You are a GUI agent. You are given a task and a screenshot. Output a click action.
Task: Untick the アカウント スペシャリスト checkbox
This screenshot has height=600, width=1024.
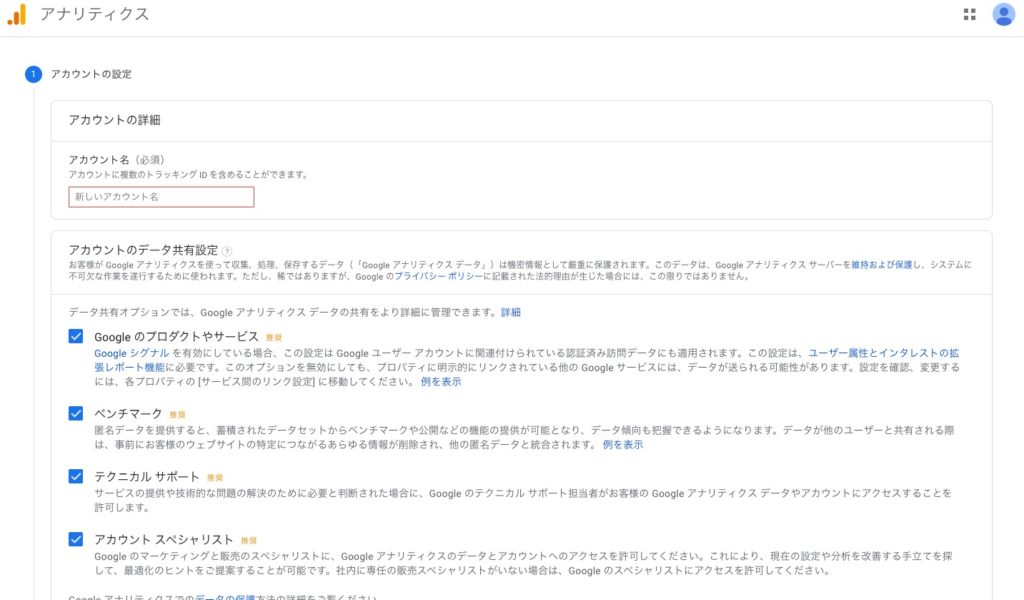click(76, 539)
